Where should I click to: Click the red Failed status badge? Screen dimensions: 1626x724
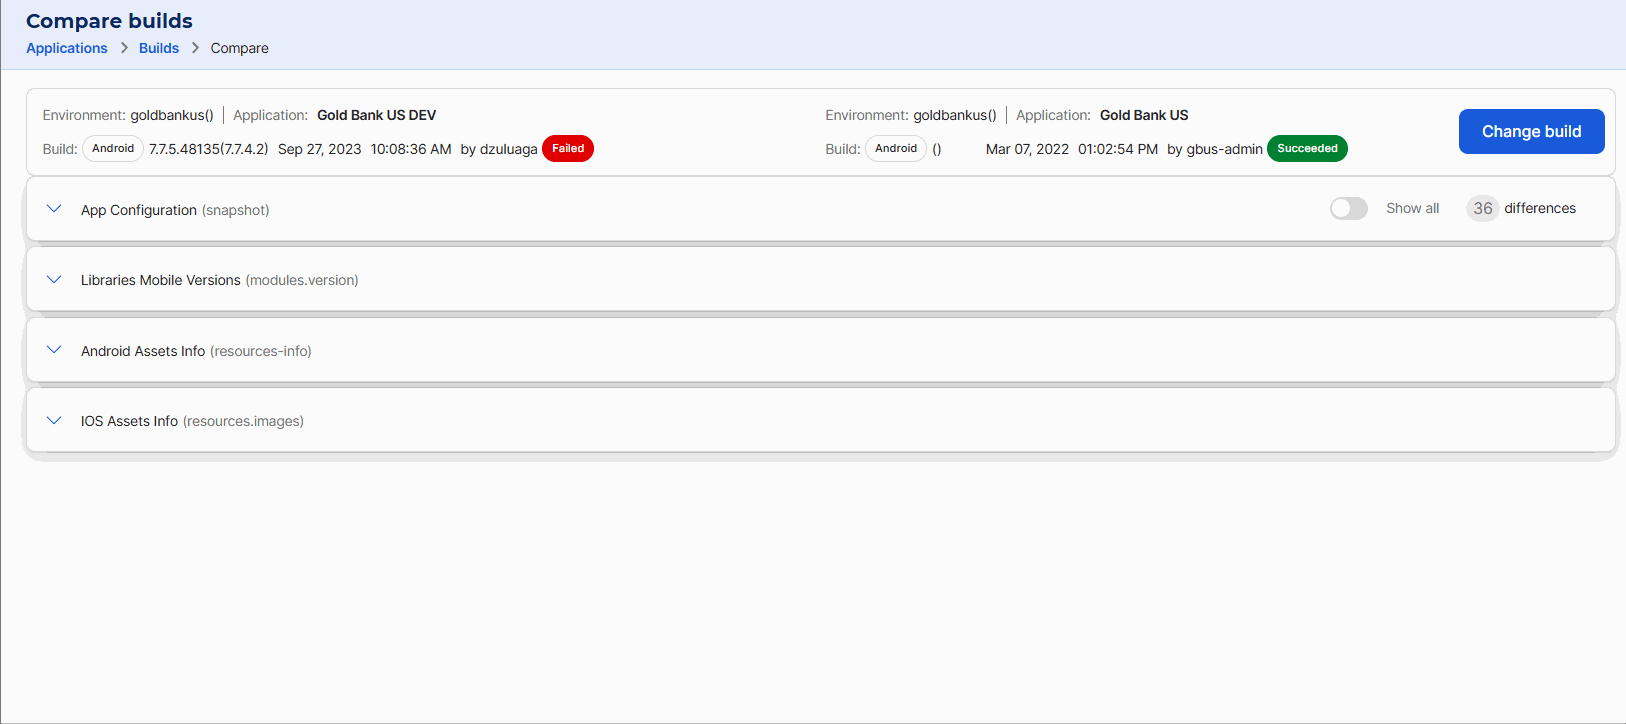click(567, 148)
